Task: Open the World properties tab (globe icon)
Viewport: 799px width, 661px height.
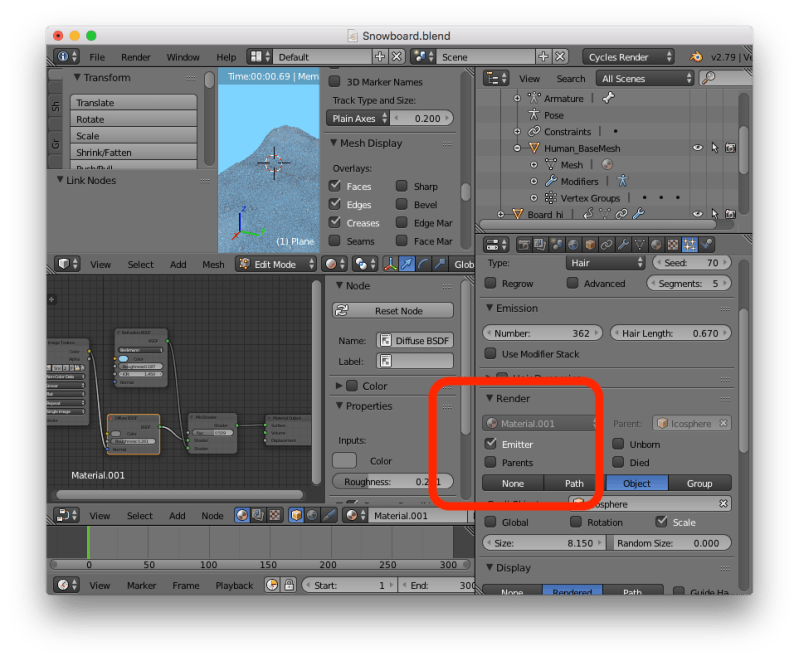Action: click(573, 245)
